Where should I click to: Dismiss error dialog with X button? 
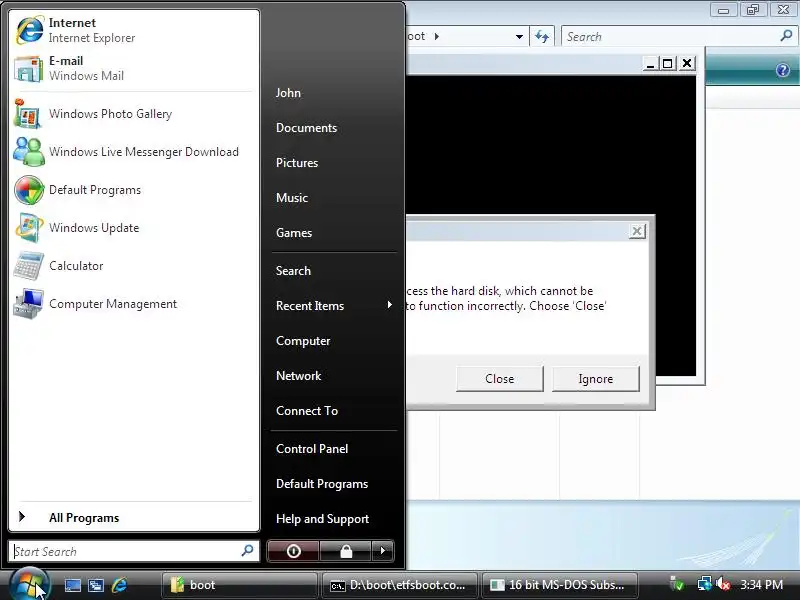click(x=637, y=231)
